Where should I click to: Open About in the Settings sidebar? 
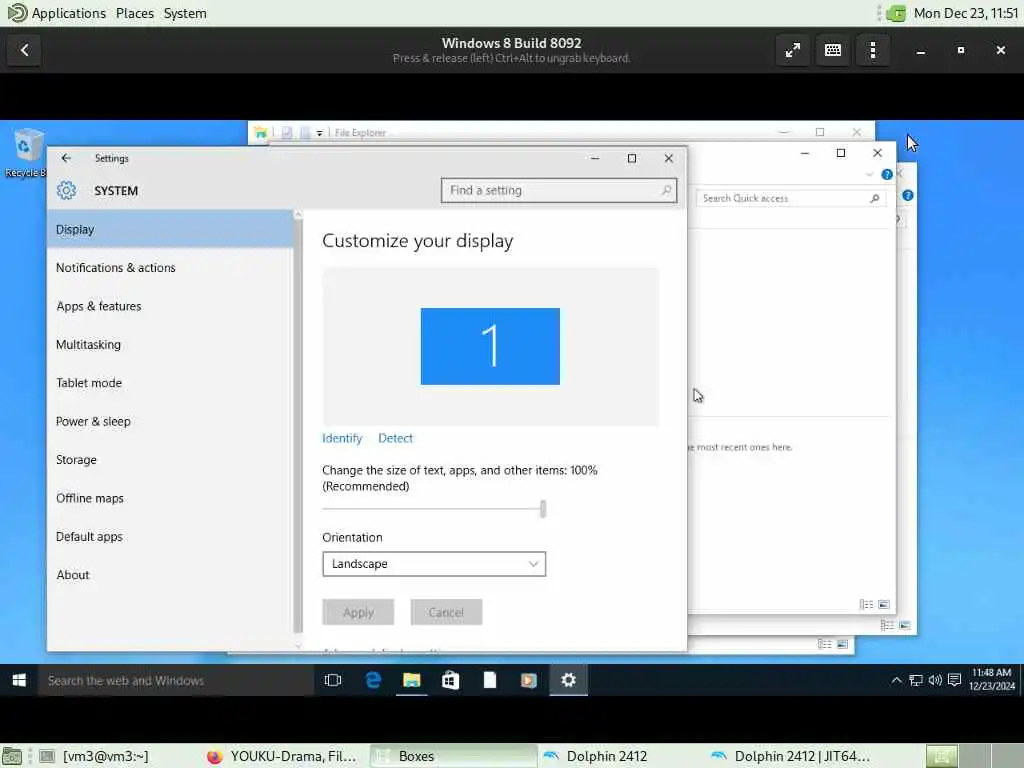(170, 575)
